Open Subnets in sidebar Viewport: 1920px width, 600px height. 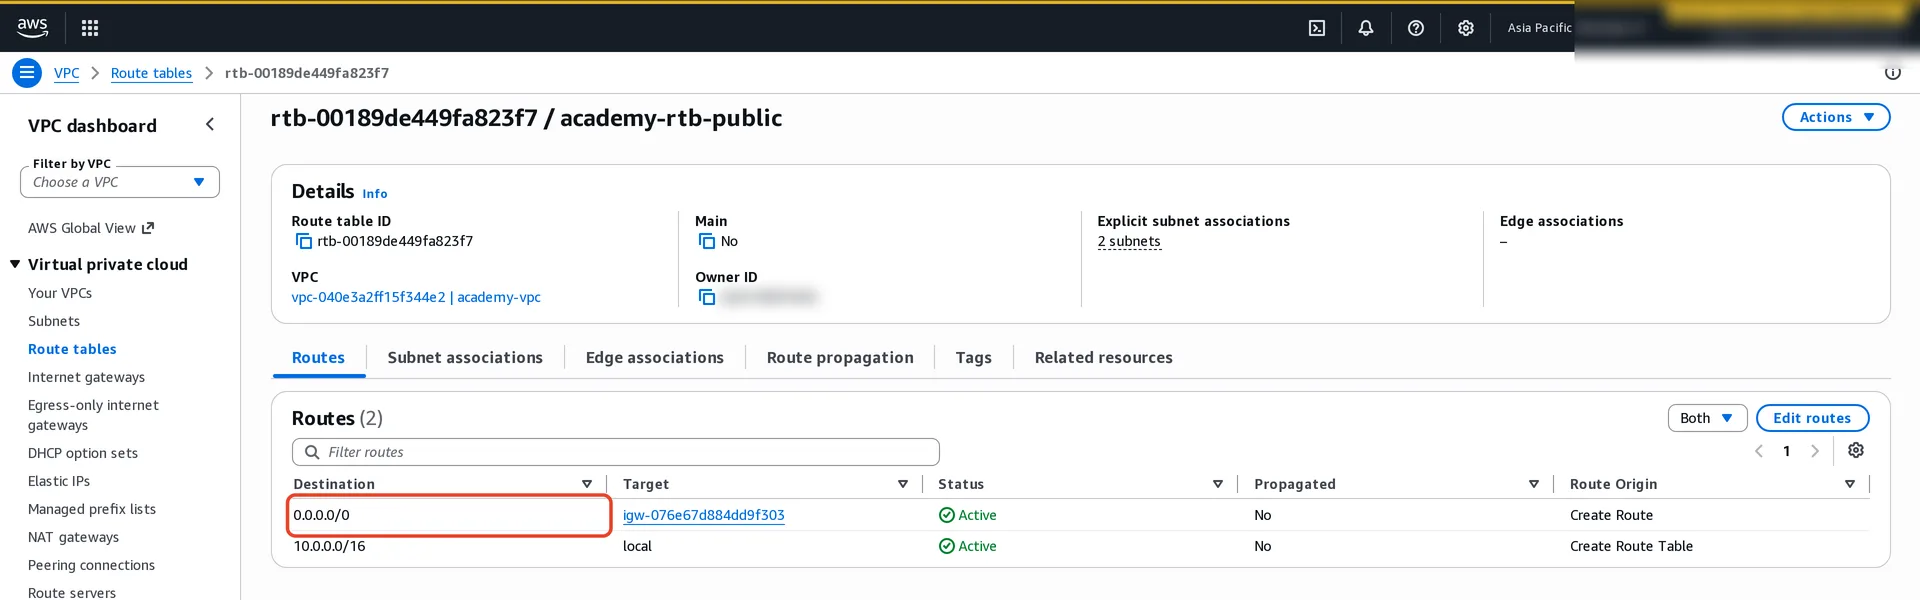point(54,321)
